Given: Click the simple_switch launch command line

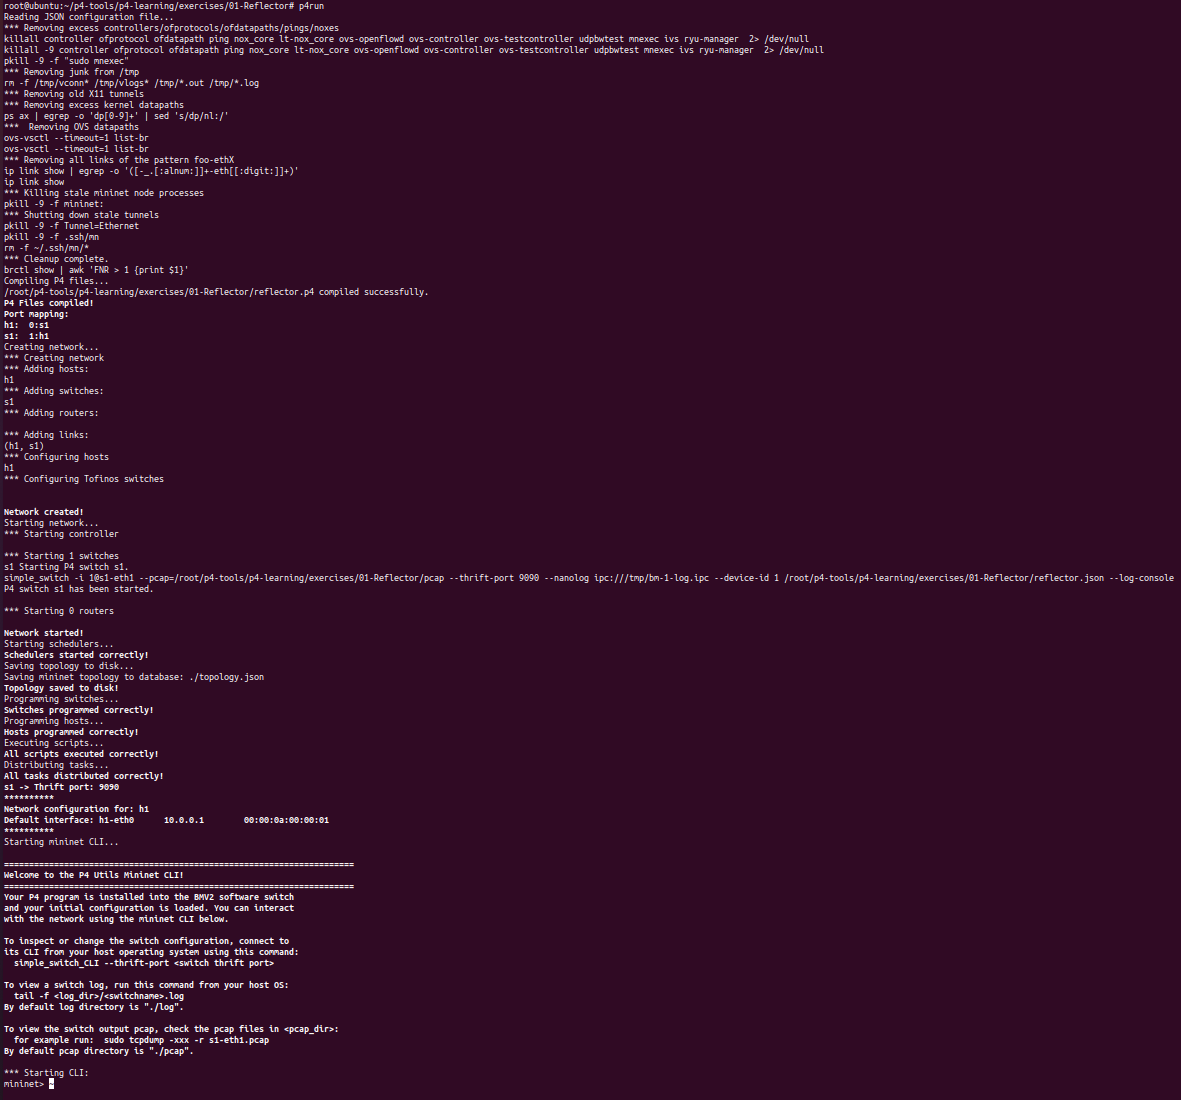Looking at the screenshot, I should [x=589, y=578].
